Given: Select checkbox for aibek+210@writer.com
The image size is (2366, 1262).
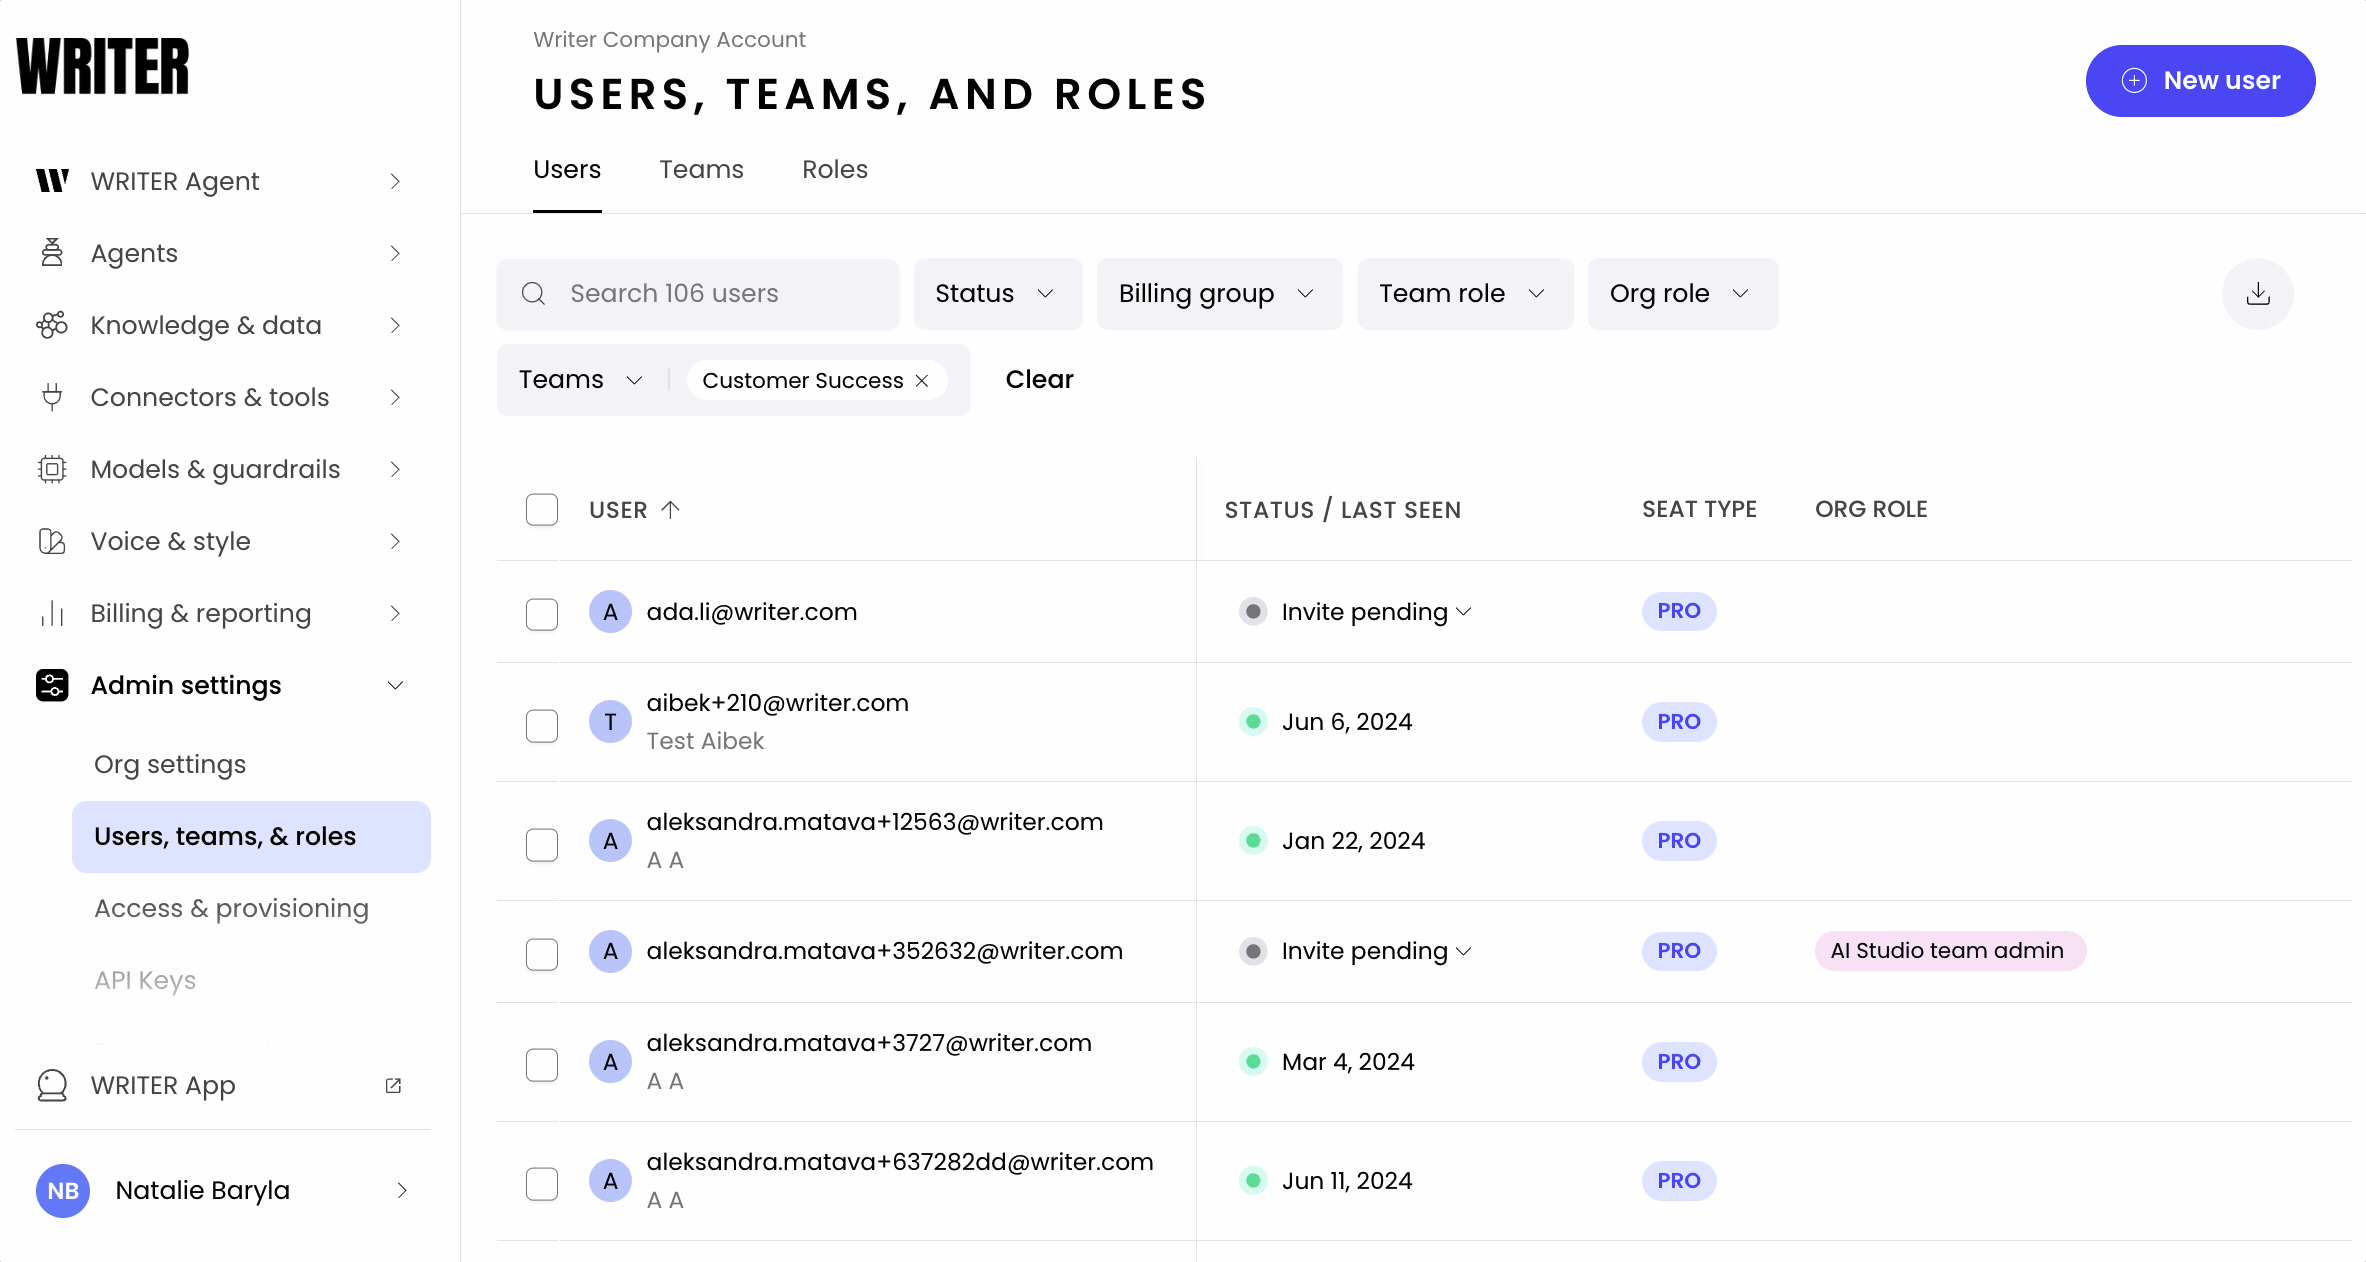Looking at the screenshot, I should pos(542,725).
